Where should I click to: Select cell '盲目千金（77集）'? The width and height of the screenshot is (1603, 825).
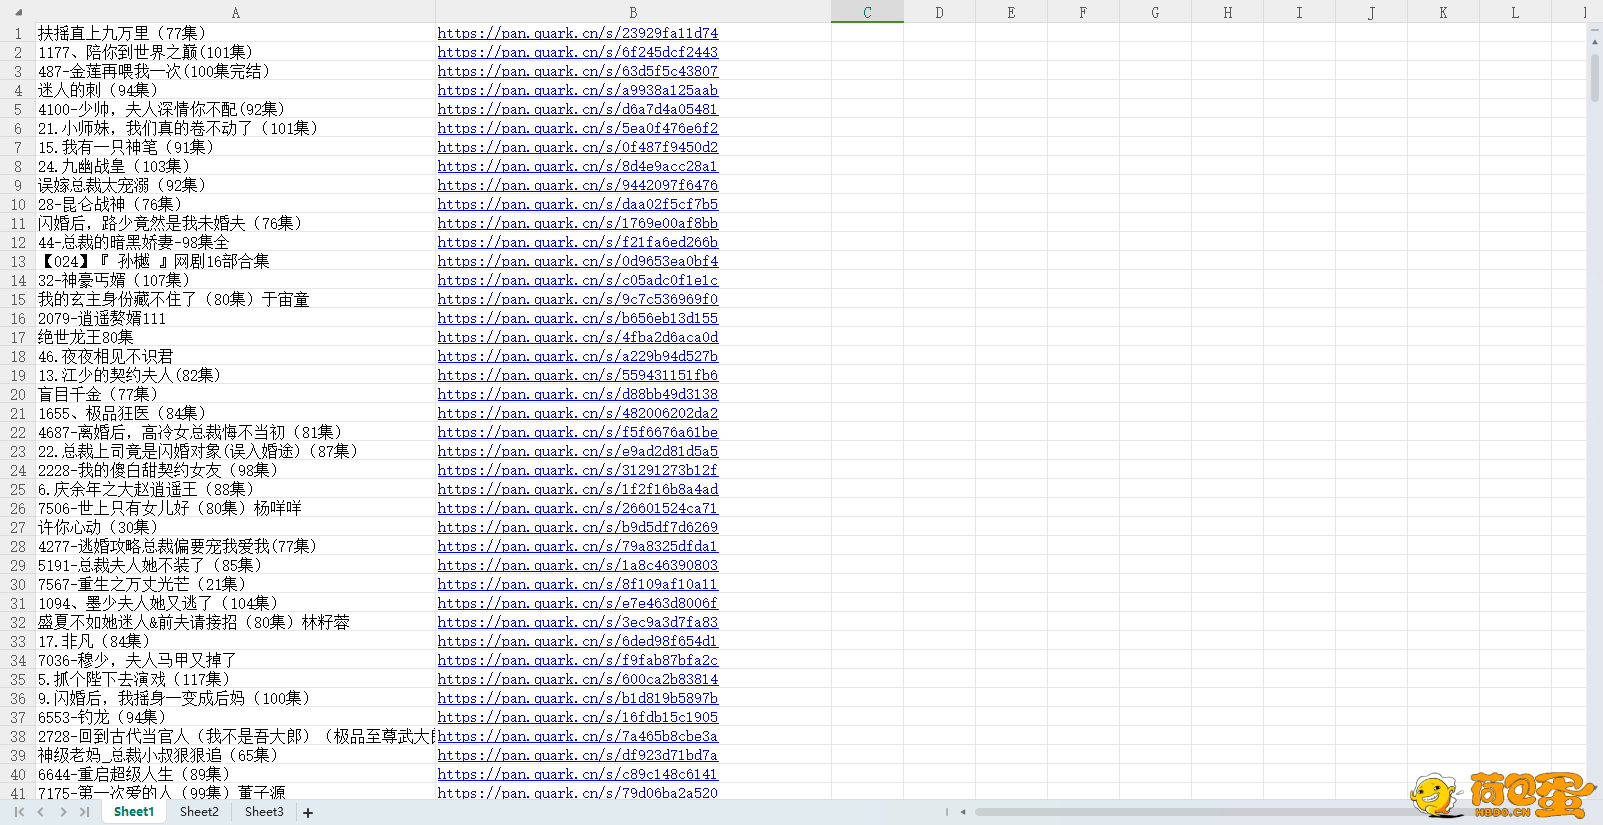(x=235, y=394)
